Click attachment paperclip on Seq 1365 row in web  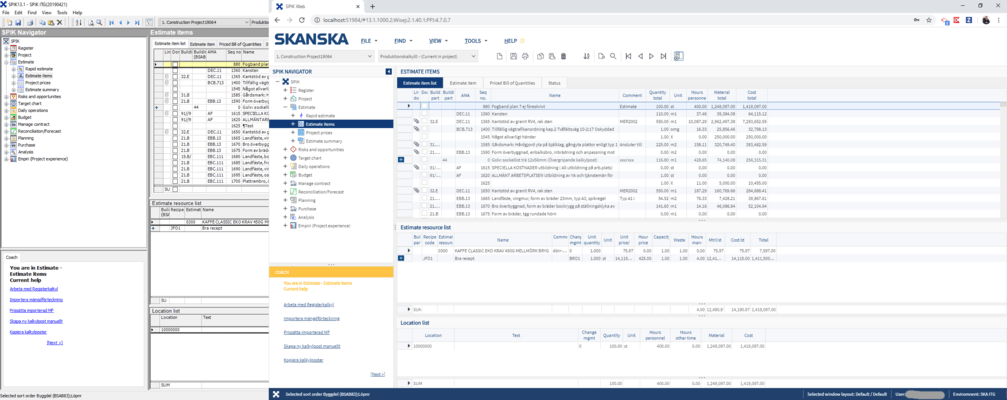pos(416,121)
